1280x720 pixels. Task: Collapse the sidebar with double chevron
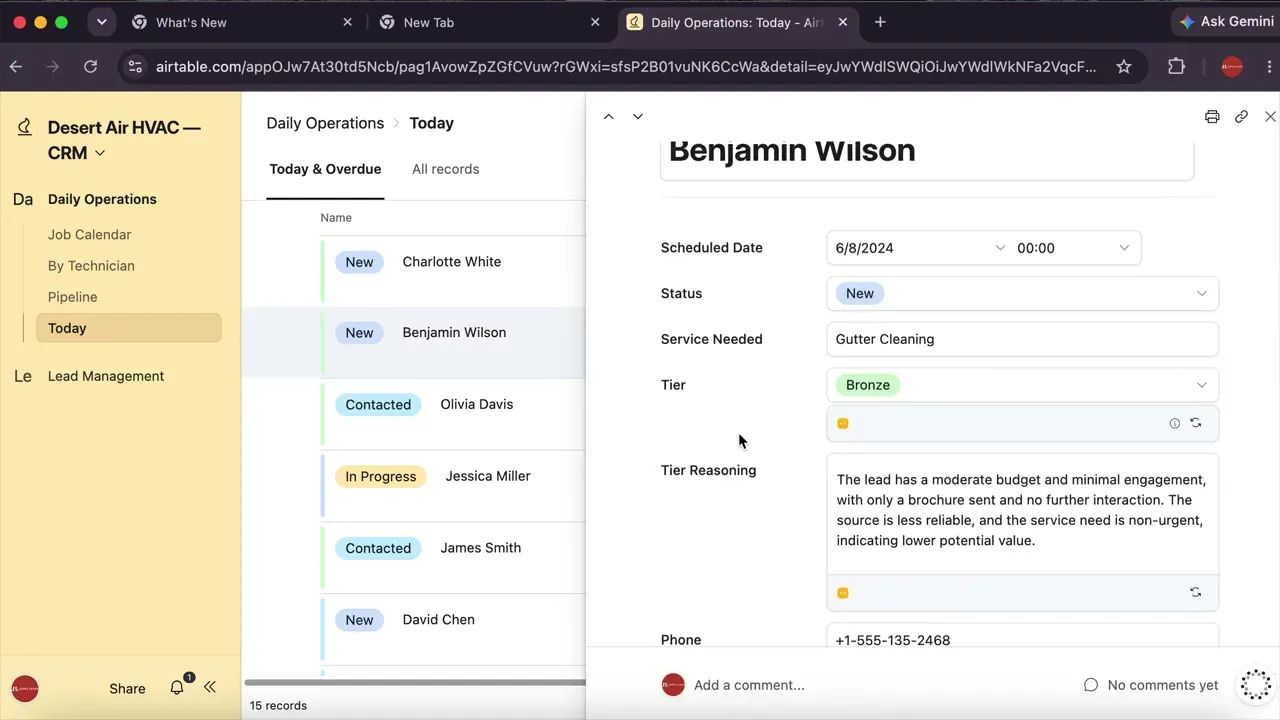[210, 687]
